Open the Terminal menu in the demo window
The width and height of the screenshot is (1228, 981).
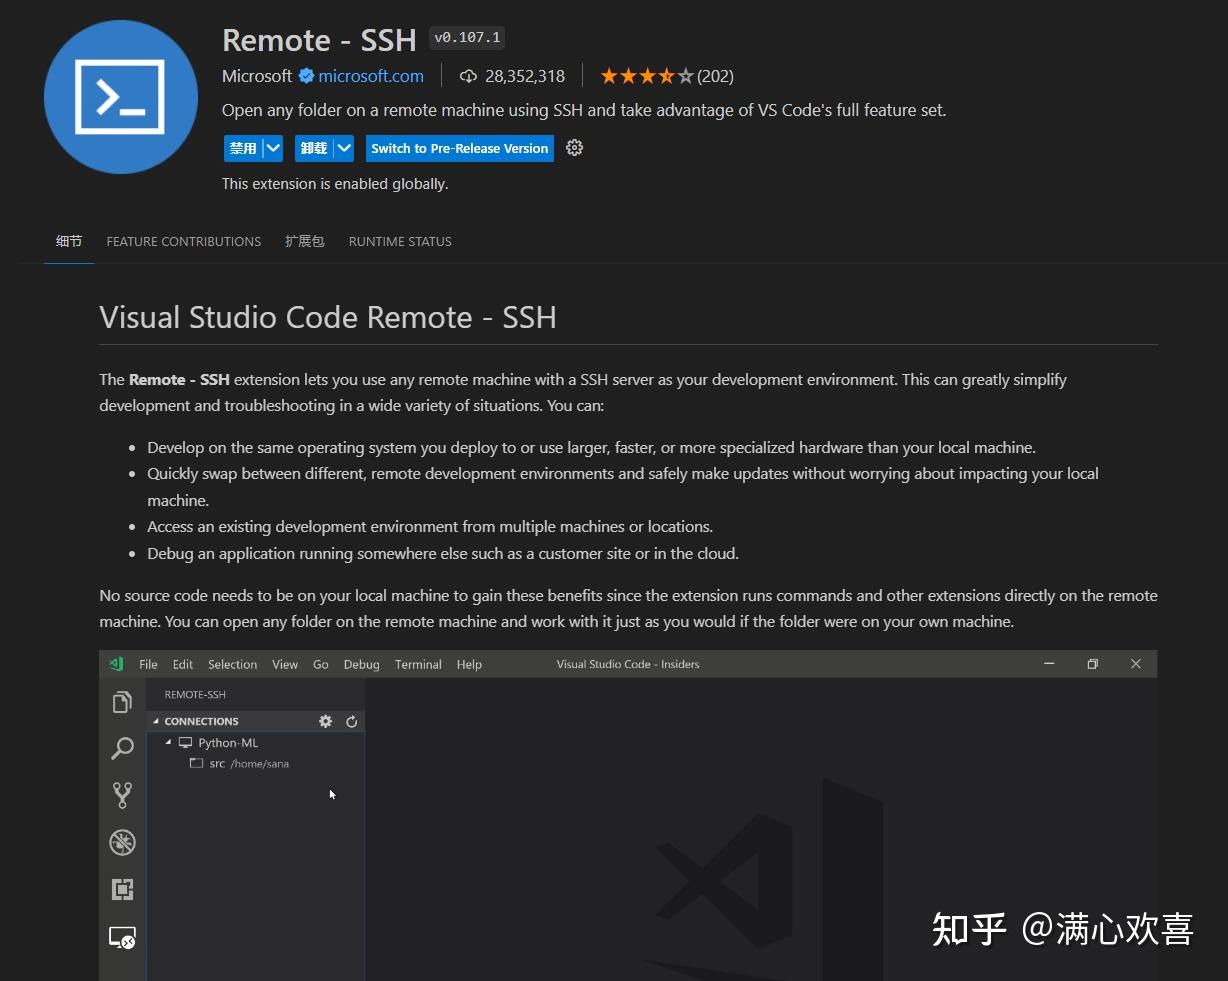(417, 663)
